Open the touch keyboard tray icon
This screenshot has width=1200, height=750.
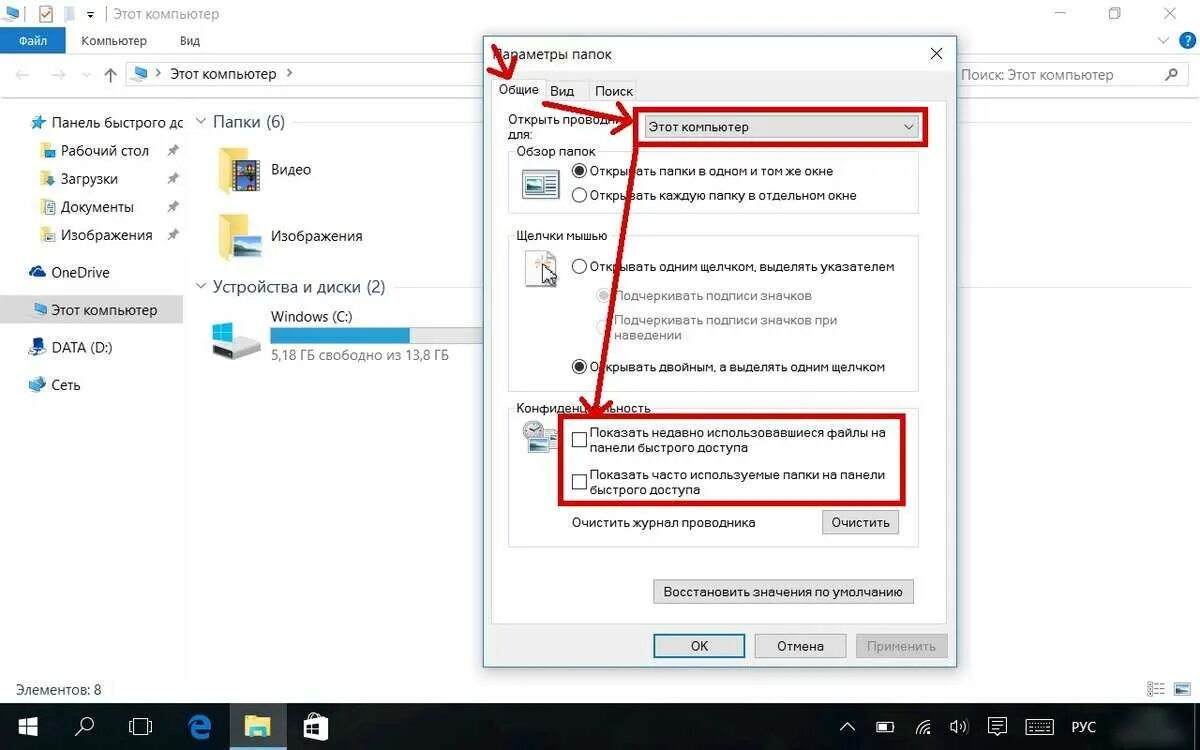(1039, 727)
